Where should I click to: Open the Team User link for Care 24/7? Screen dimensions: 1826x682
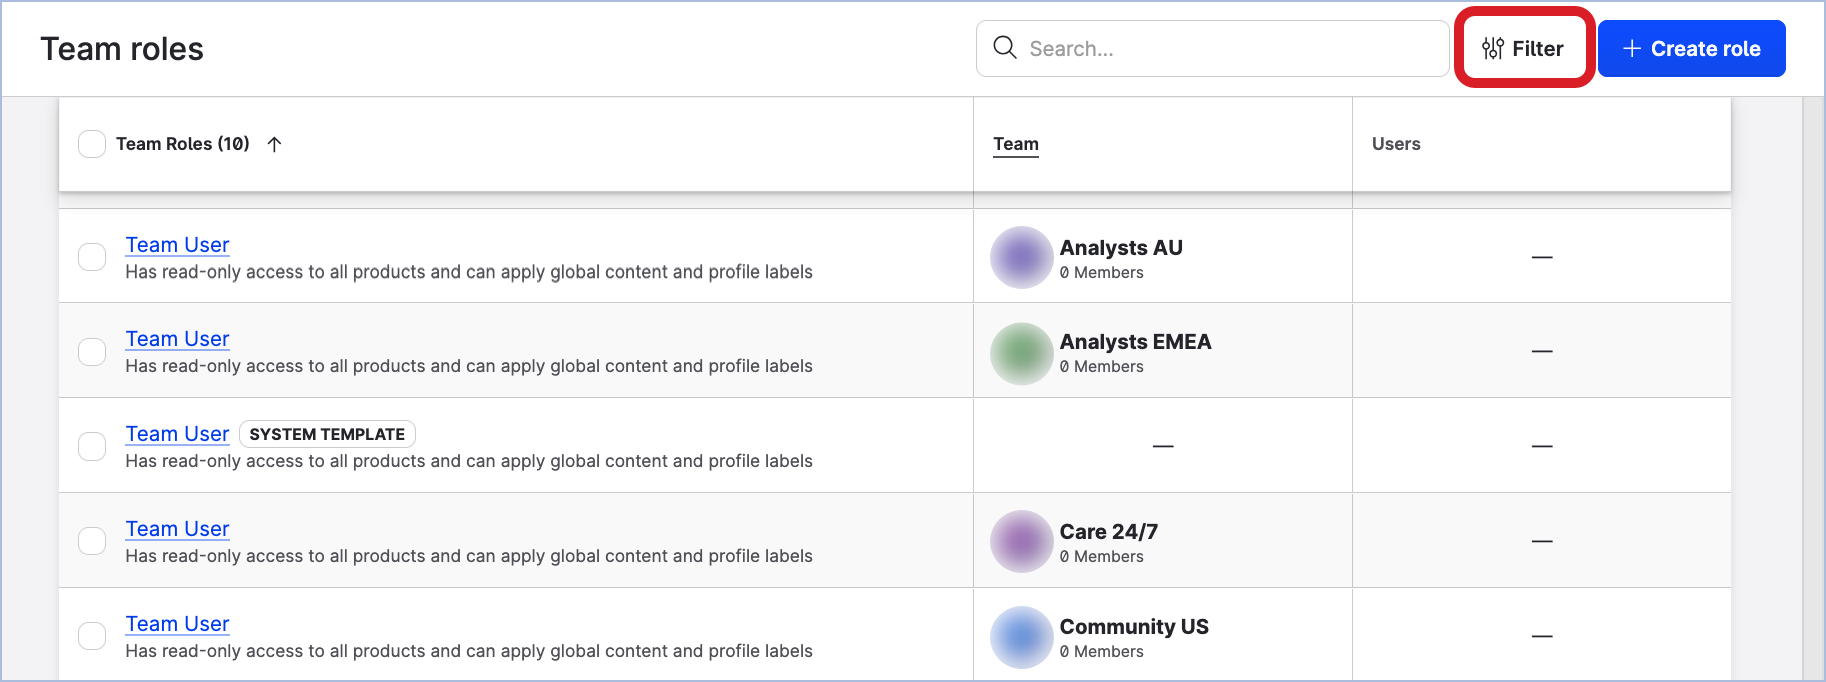point(177,529)
